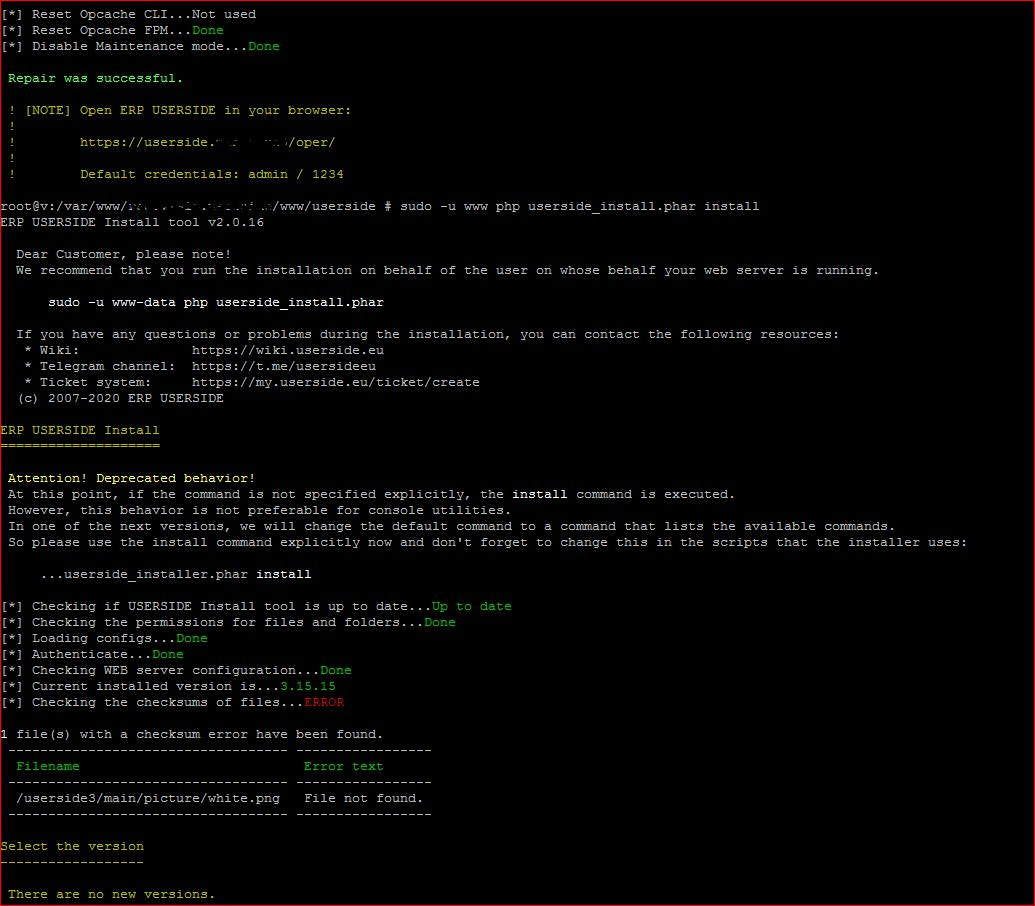Click 'Checking WEB server configuration' line
This screenshot has width=1035, height=906.
click(x=176, y=670)
